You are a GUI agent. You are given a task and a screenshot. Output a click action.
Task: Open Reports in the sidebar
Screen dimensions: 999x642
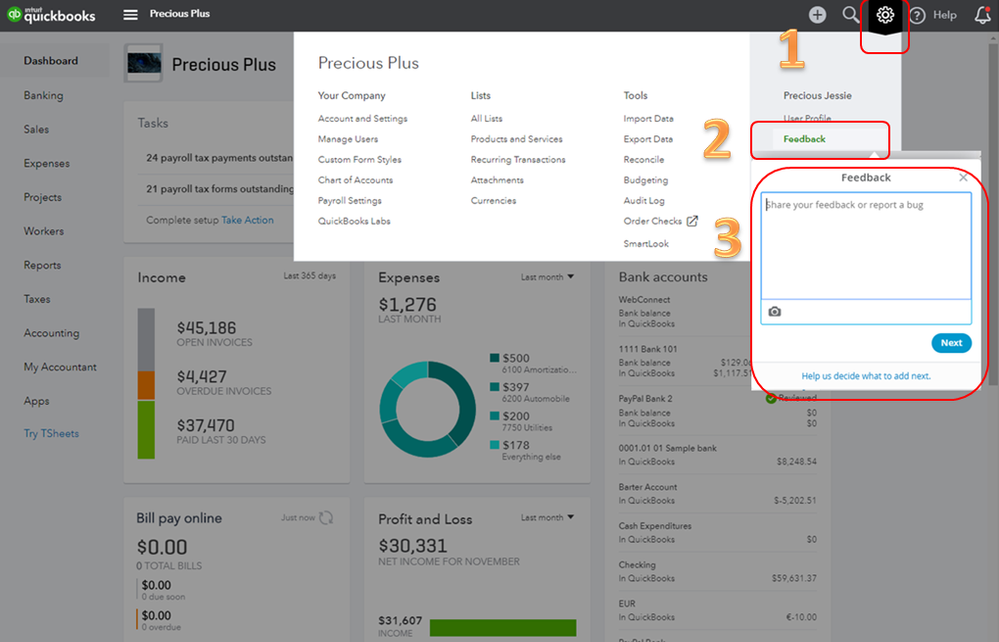pos(42,265)
